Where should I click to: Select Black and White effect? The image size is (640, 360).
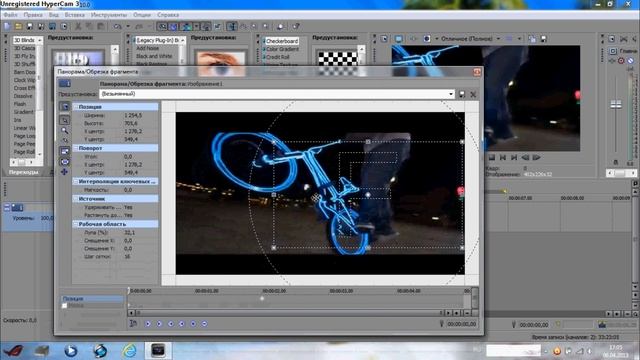(x=154, y=56)
